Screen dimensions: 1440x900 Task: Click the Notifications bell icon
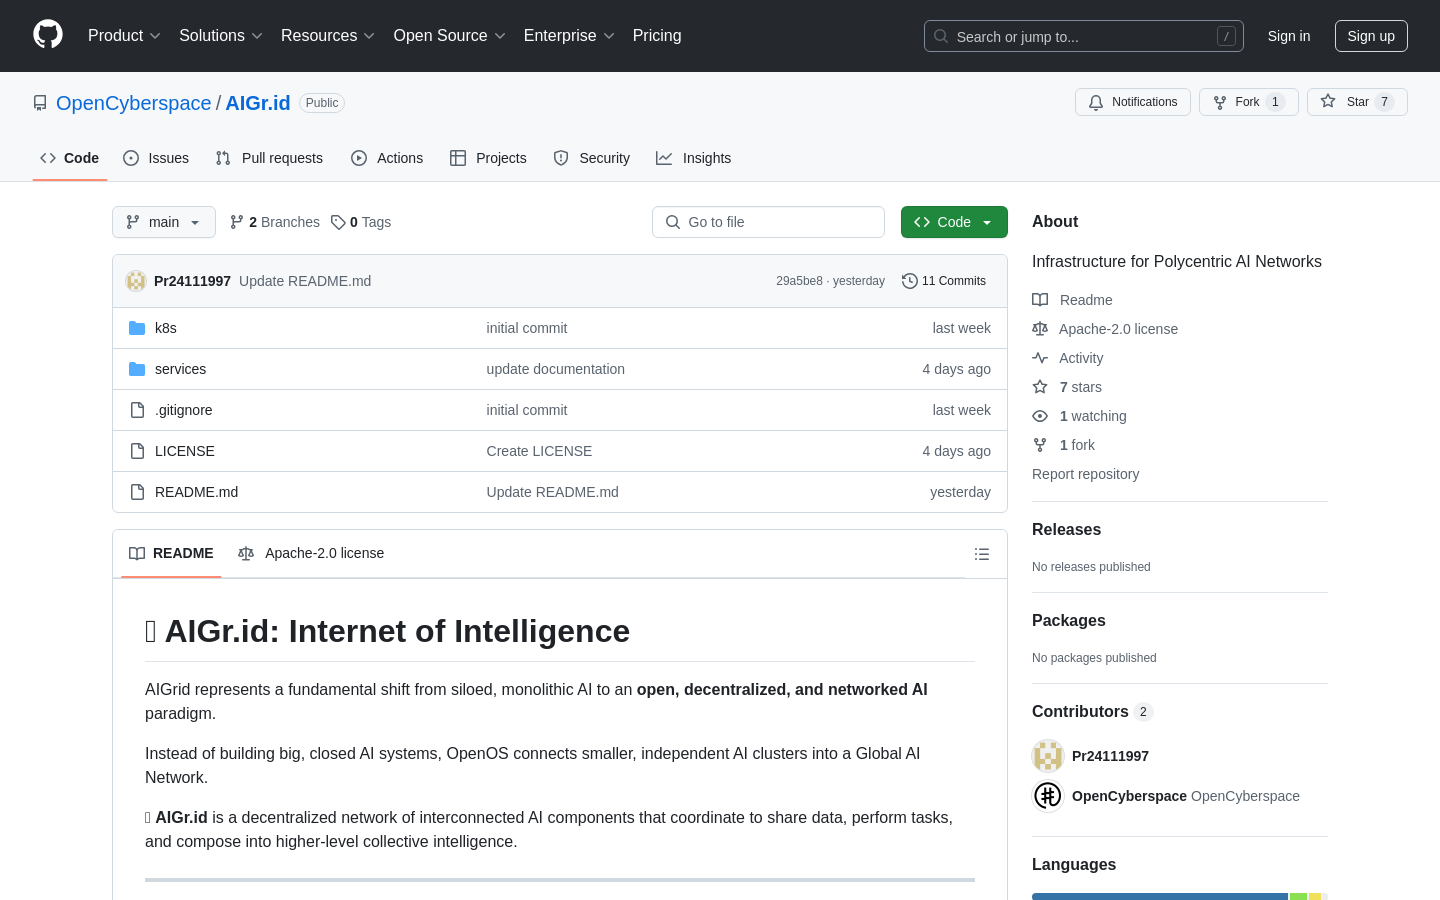tap(1096, 102)
